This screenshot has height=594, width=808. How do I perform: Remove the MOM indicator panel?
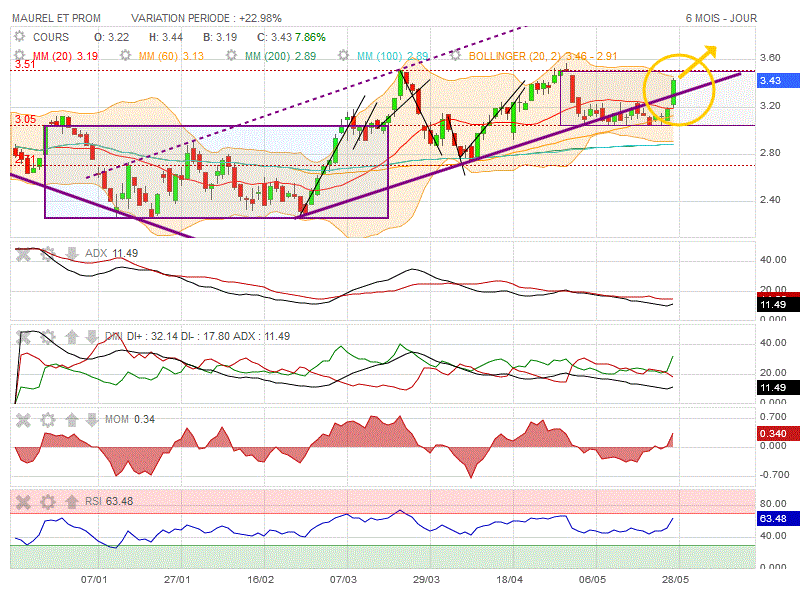coord(23,420)
